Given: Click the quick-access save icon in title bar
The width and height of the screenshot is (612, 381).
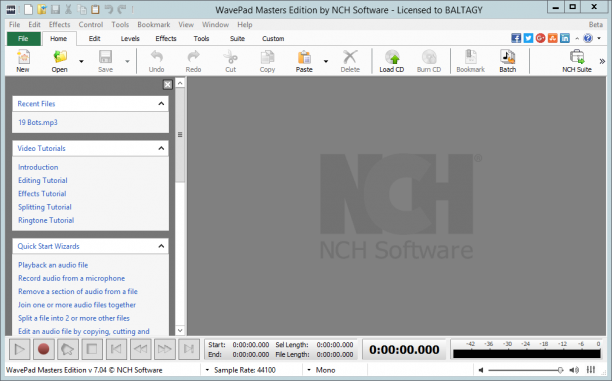Looking at the screenshot, I should pos(55,9).
